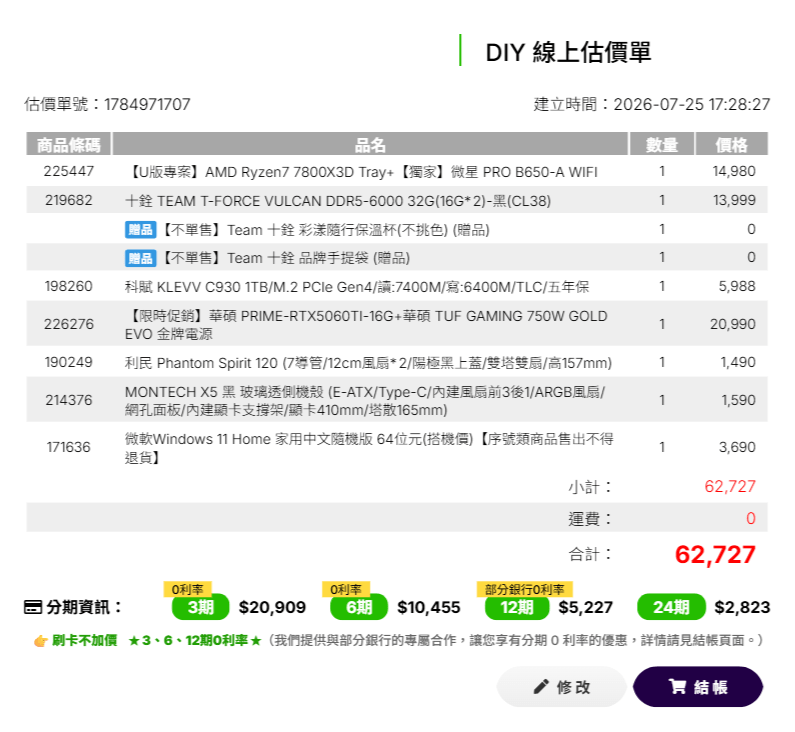This screenshot has height=732, width=795.
Task: Click the pointing hand icon beside 刷卡不加價
Action: 40,641
